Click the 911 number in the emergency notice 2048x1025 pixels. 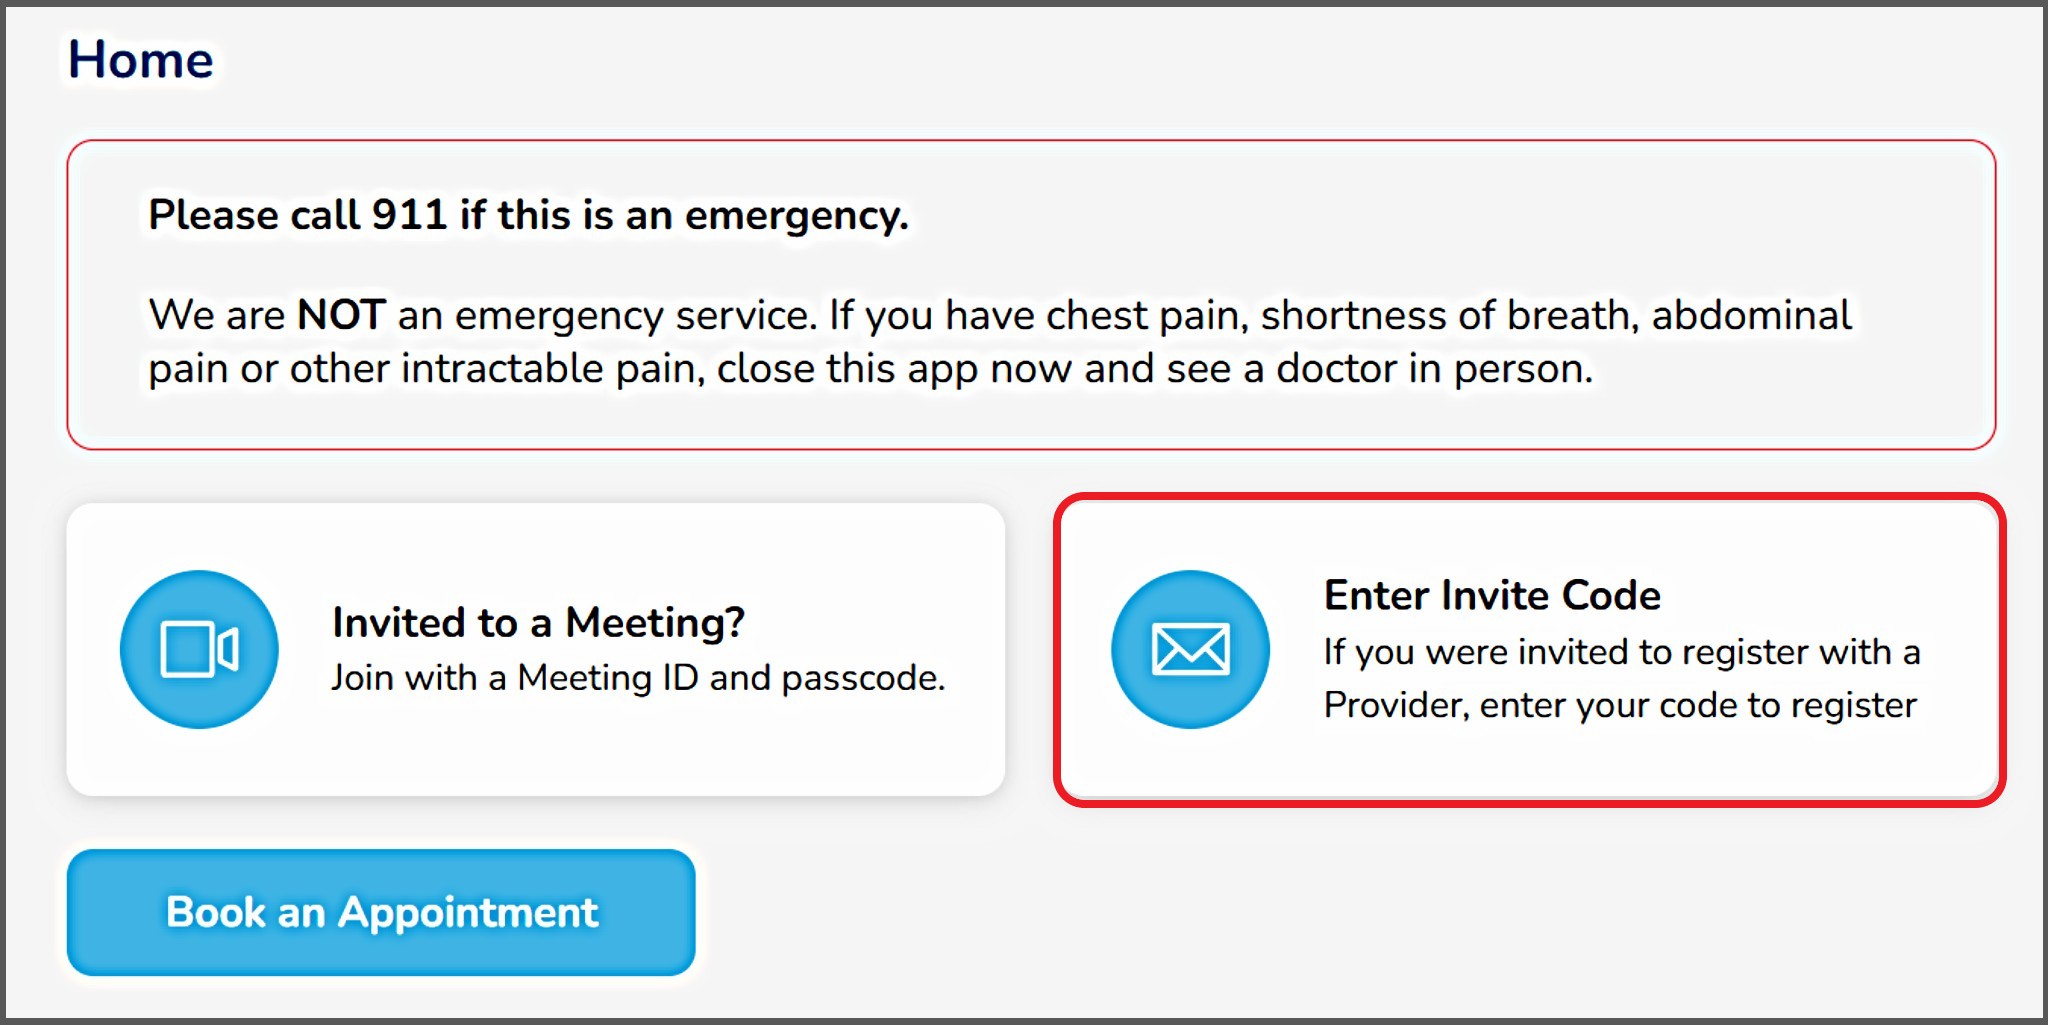click(409, 215)
